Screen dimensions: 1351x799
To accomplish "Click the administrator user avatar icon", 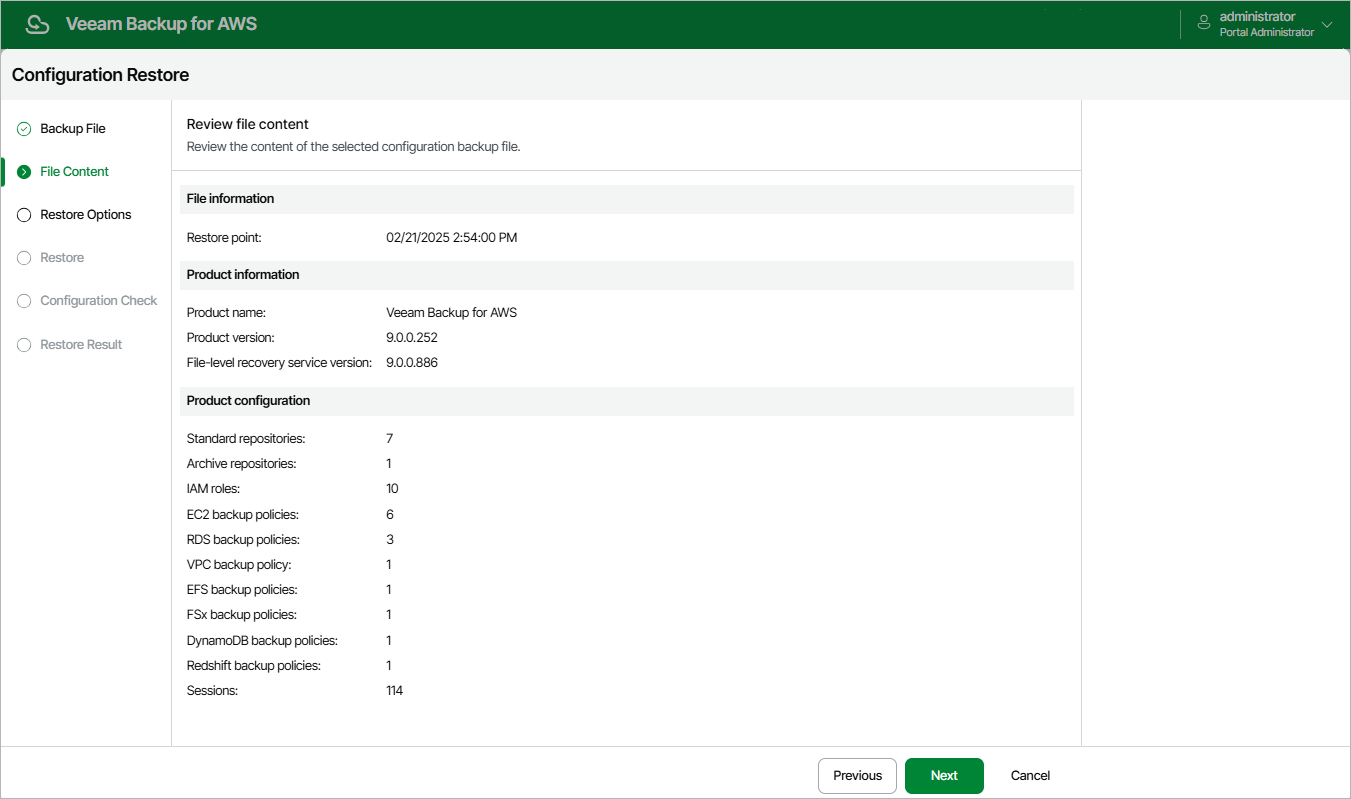I will pos(1202,24).
